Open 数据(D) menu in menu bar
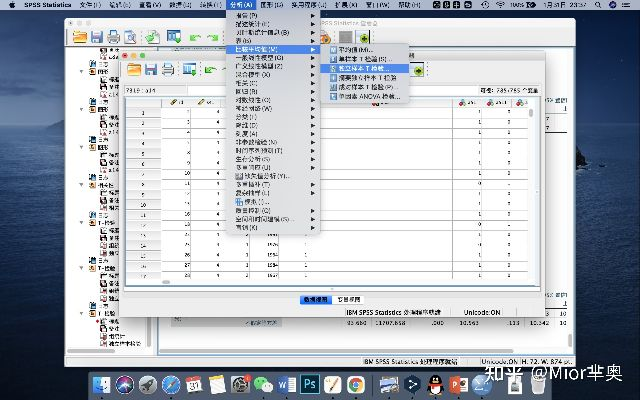The image size is (640, 400). 180,5
